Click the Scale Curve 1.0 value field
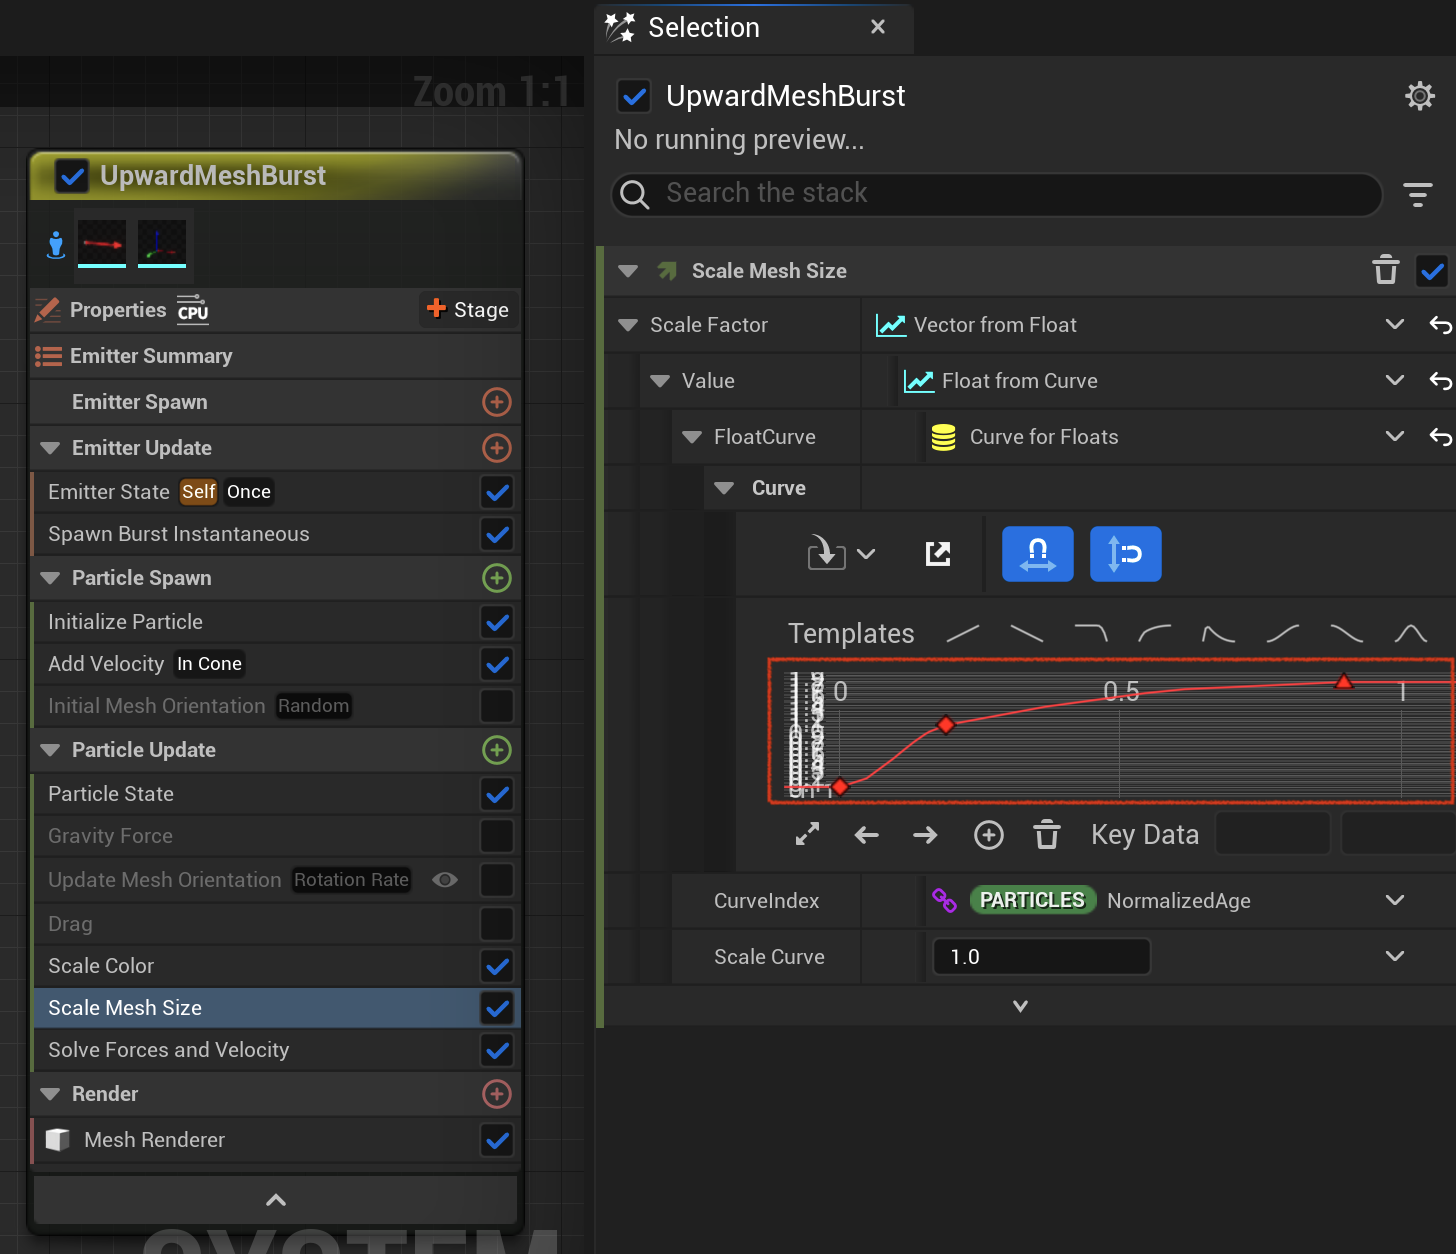 [1041, 957]
